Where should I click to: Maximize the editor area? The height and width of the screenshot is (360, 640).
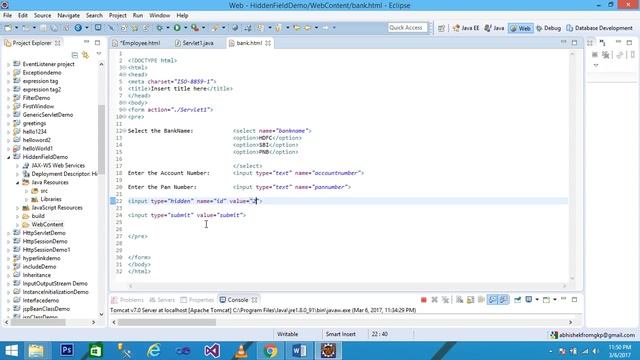click(574, 42)
